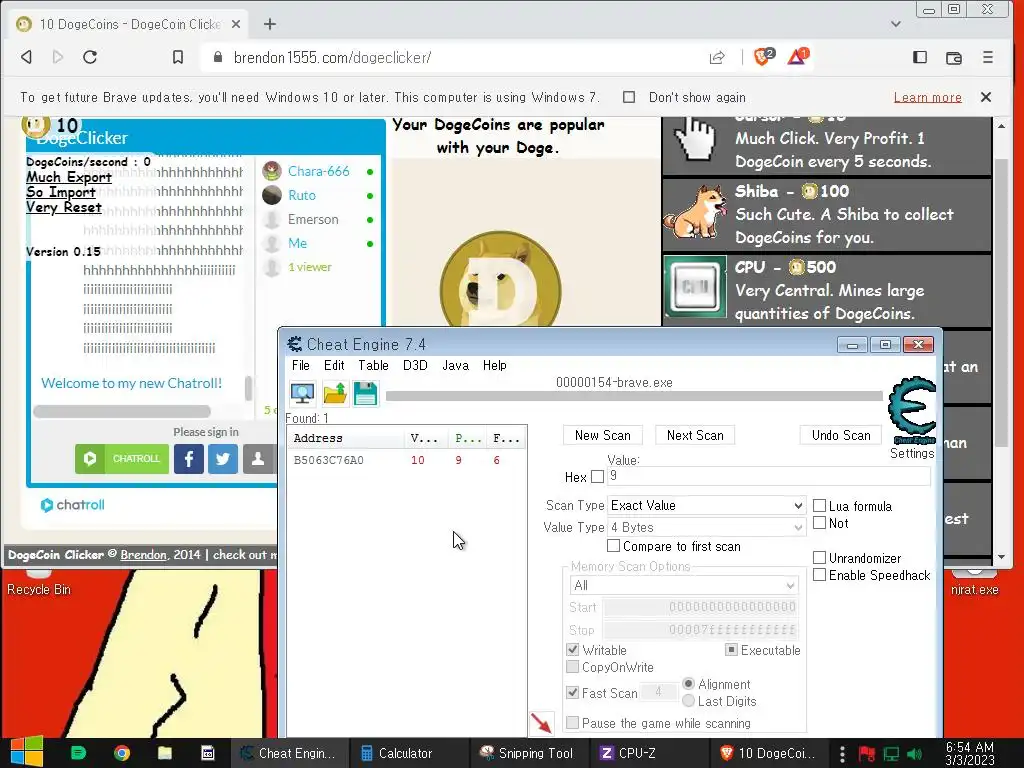Open Brave hamburger menu

987,57
